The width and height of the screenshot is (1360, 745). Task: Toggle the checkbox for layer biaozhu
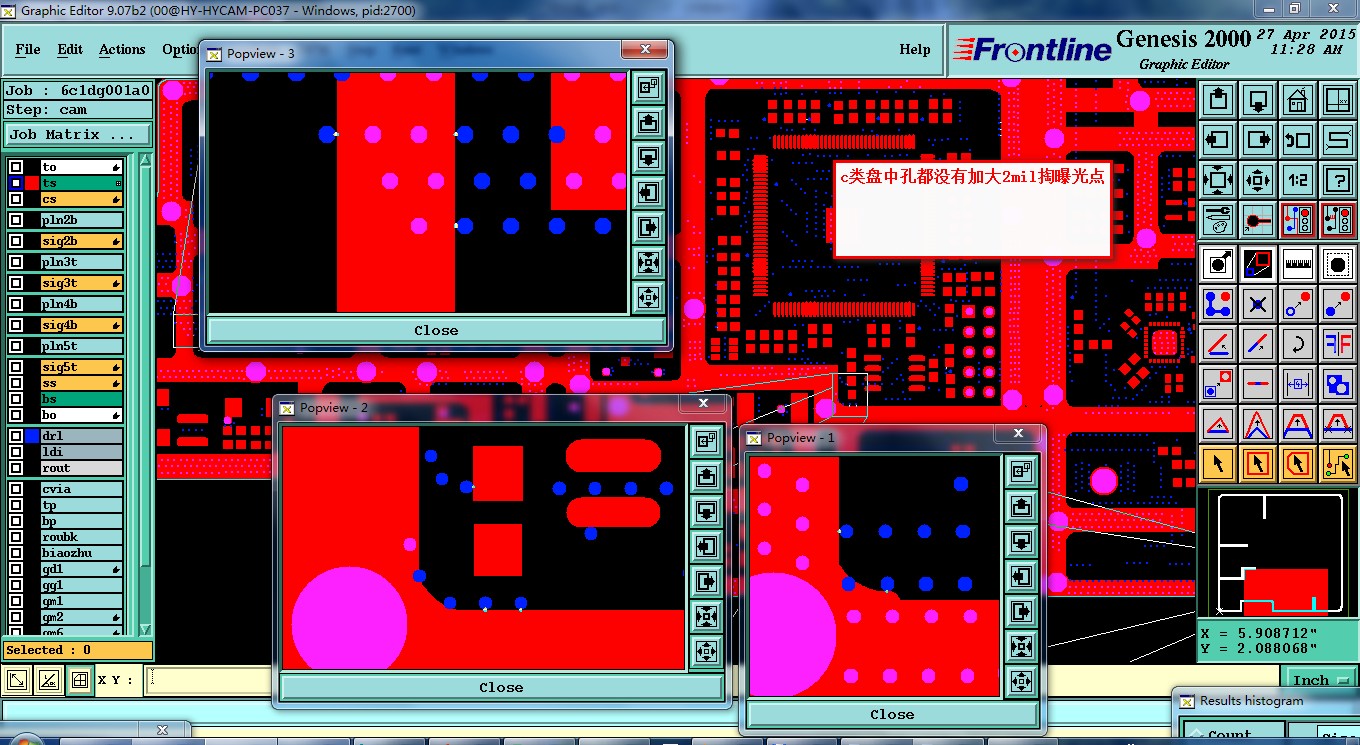coord(16,553)
